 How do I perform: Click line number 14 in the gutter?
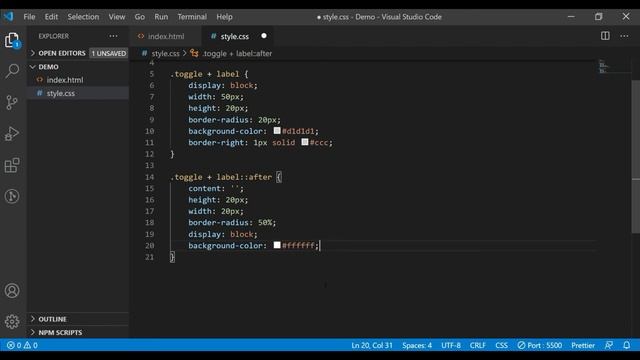[x=149, y=177]
